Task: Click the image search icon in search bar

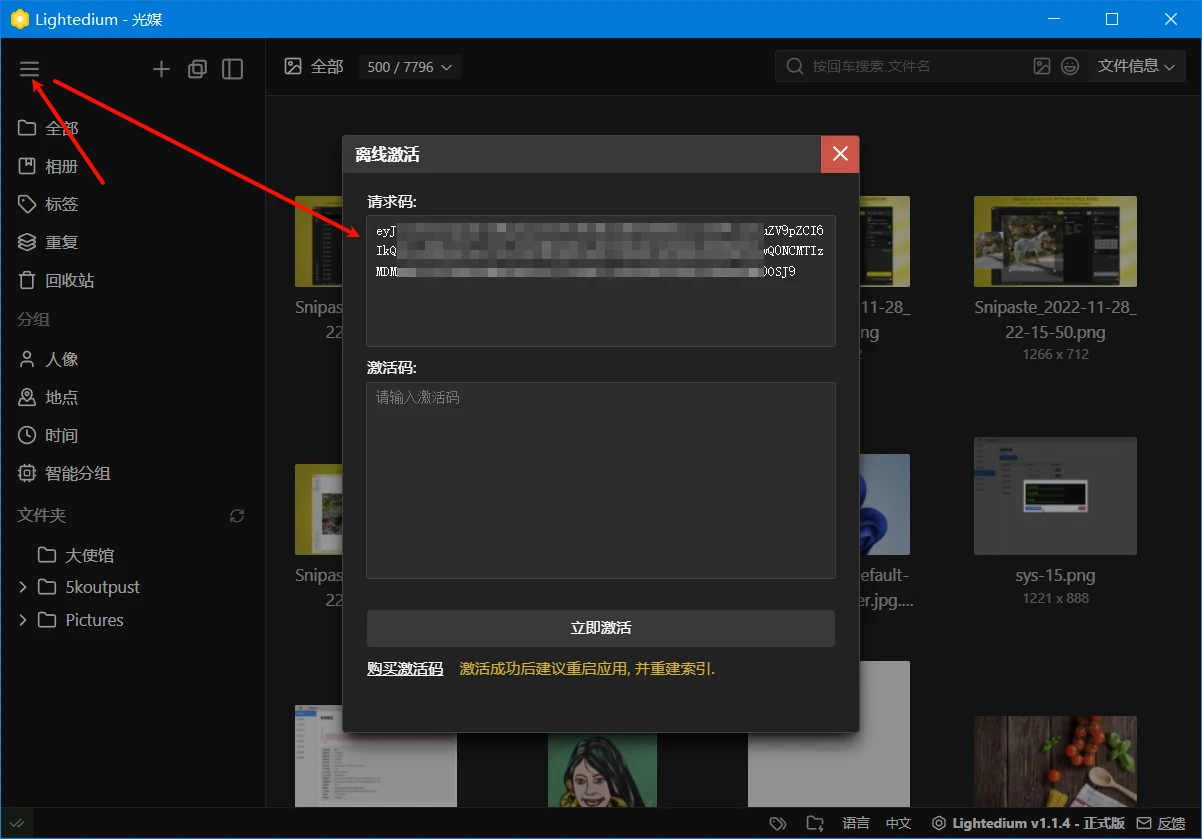Action: (1041, 66)
